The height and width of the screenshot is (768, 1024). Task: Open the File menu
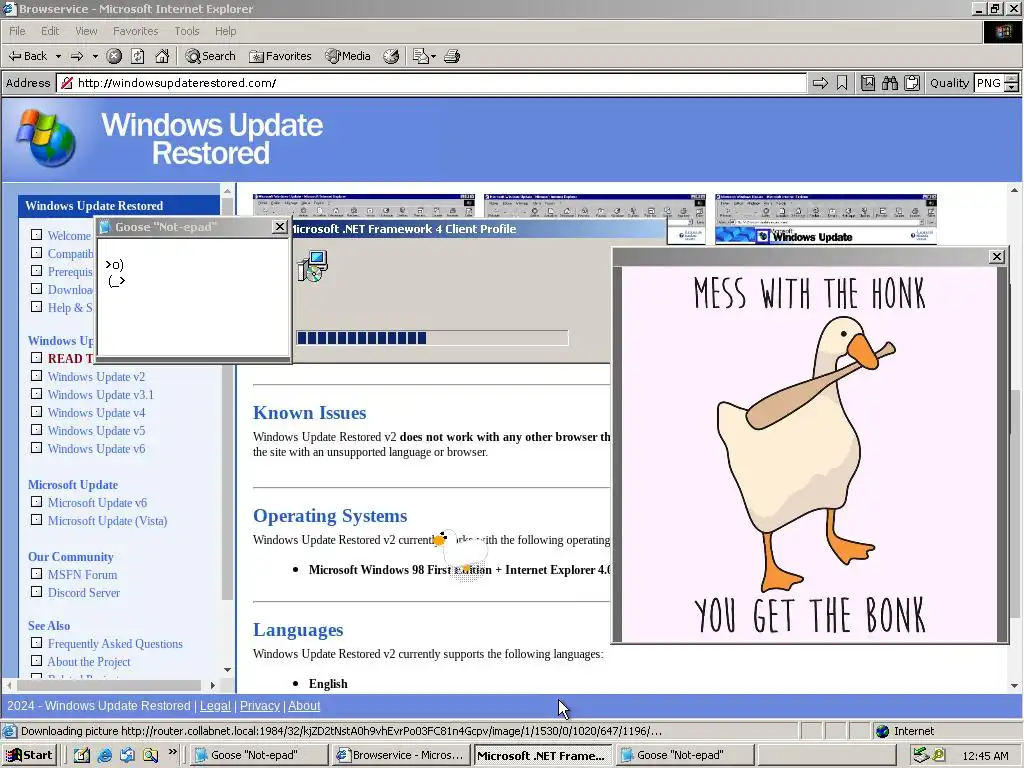tap(17, 31)
